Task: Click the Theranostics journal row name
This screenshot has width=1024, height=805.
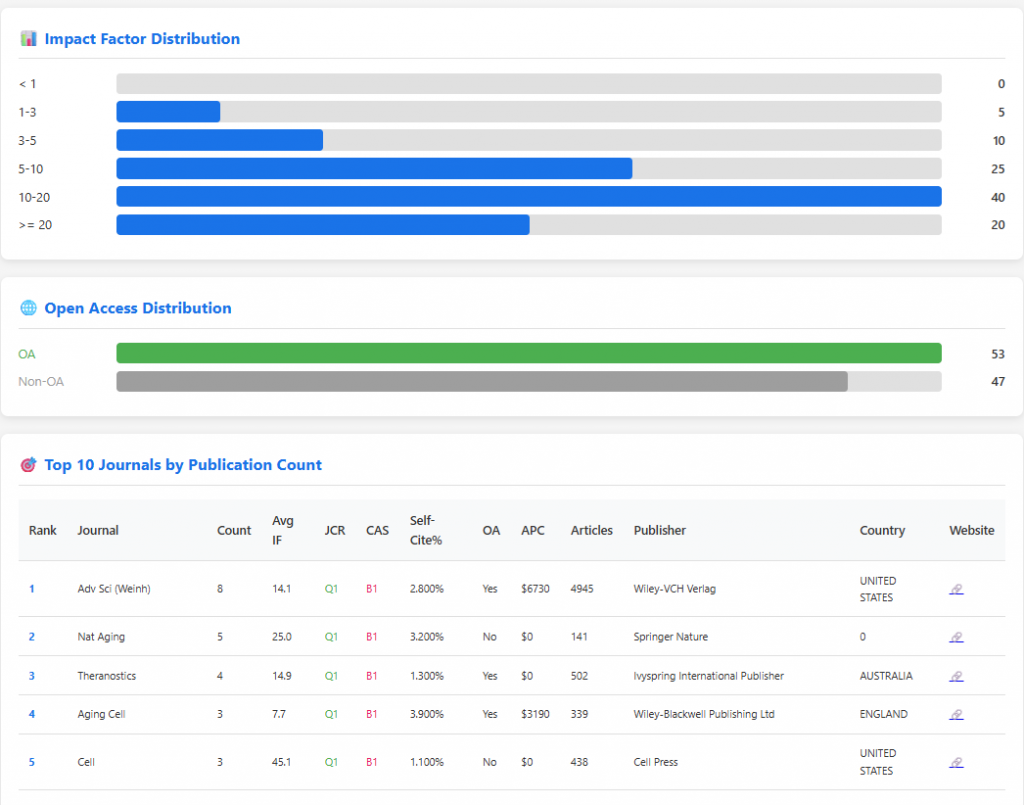Action: tap(106, 676)
